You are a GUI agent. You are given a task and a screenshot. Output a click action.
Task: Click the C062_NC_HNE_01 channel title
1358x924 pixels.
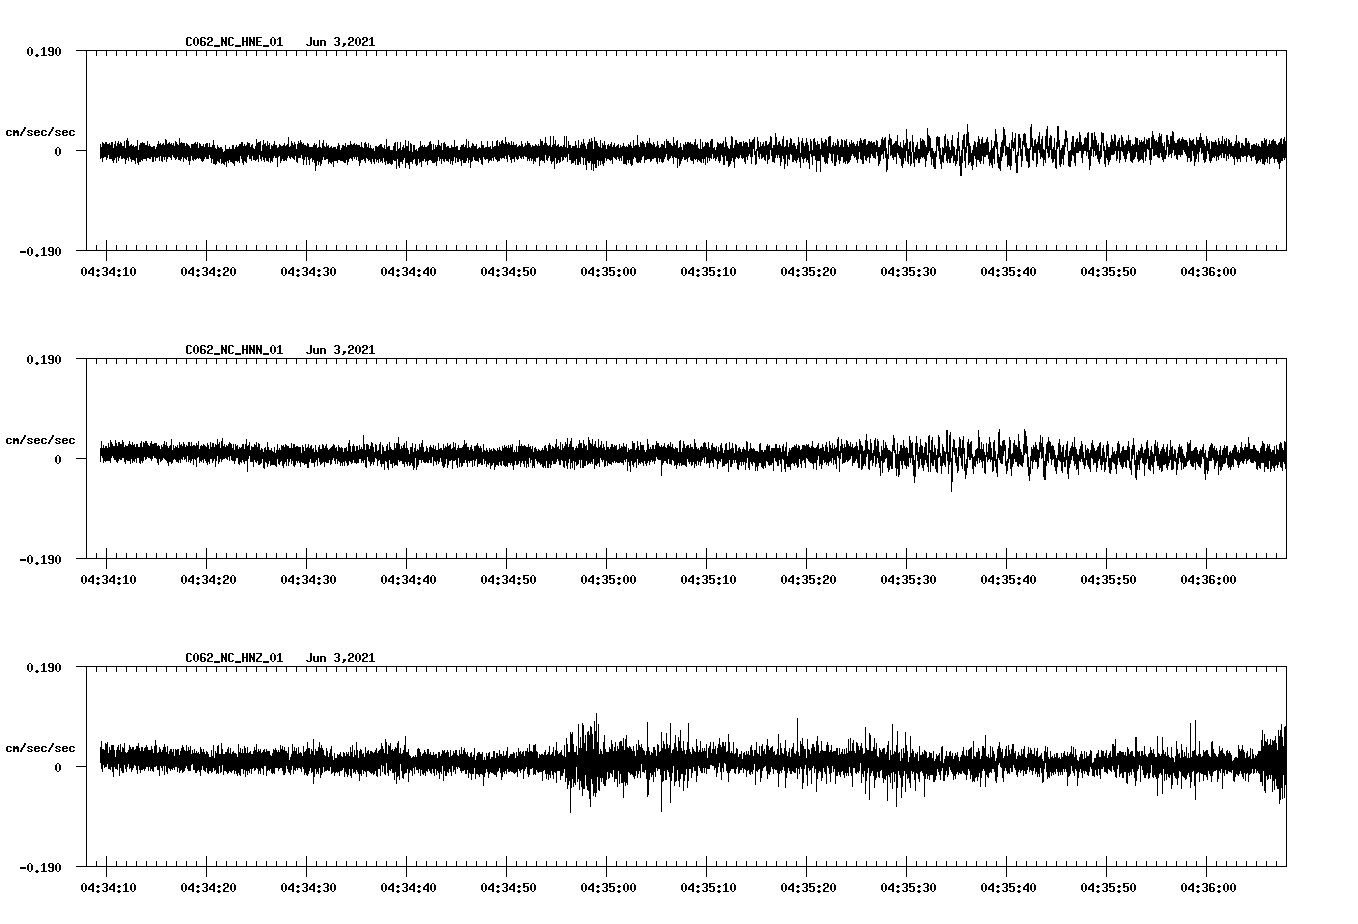234,42
